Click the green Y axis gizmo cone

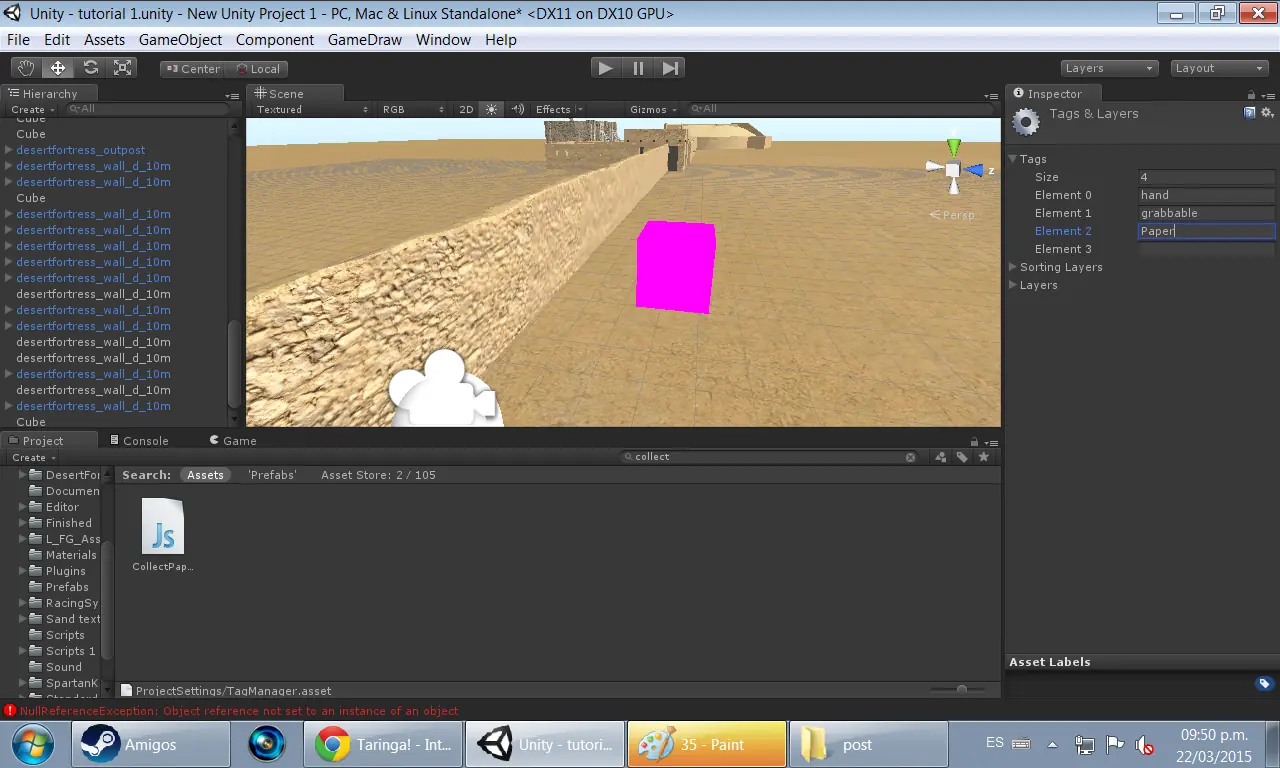(953, 147)
